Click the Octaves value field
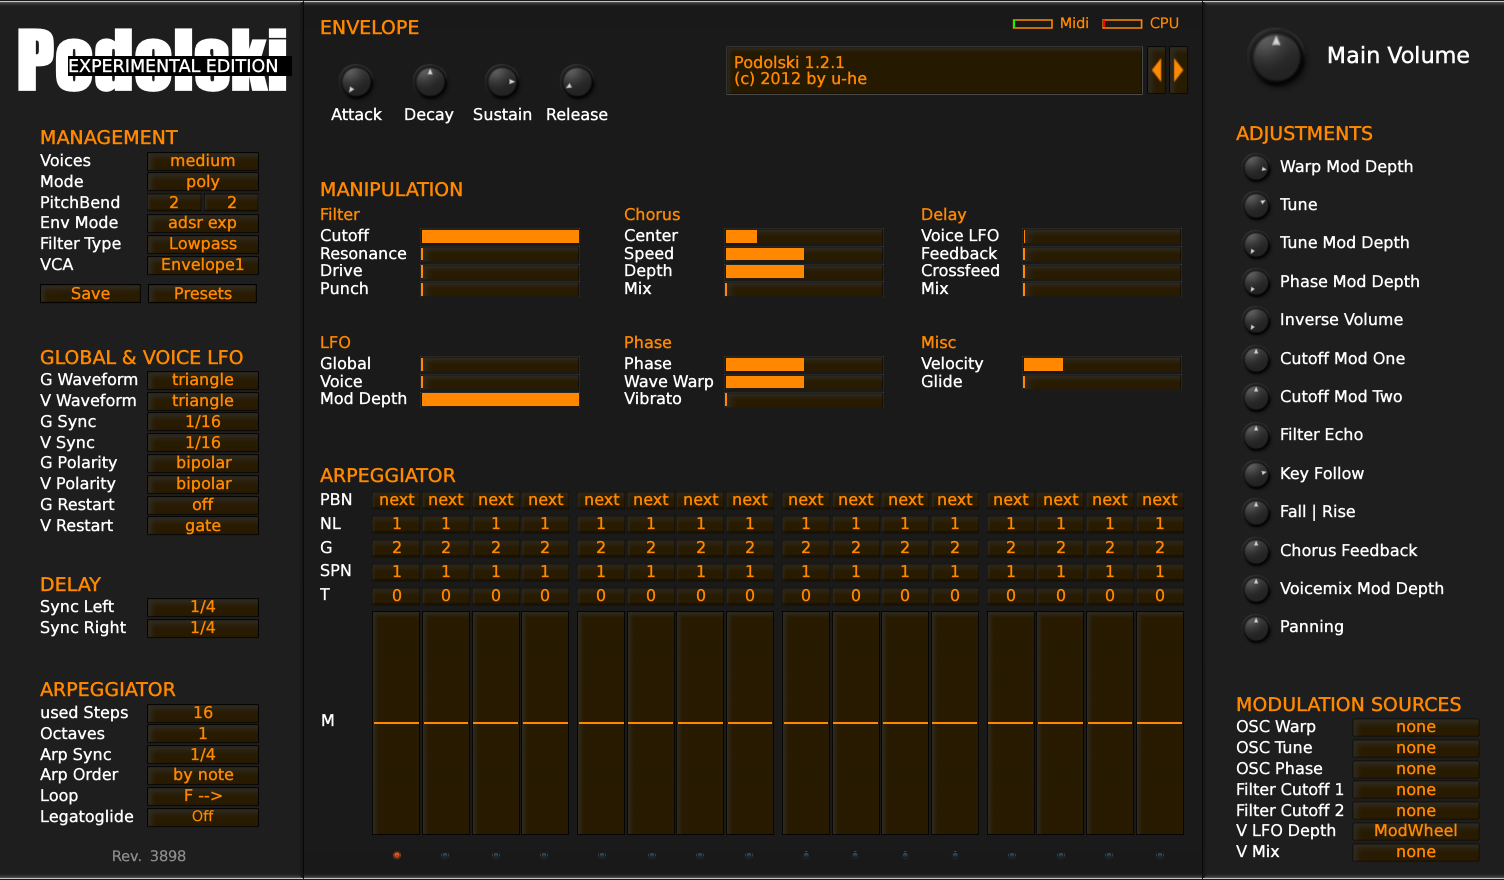1504x880 pixels. click(203, 734)
